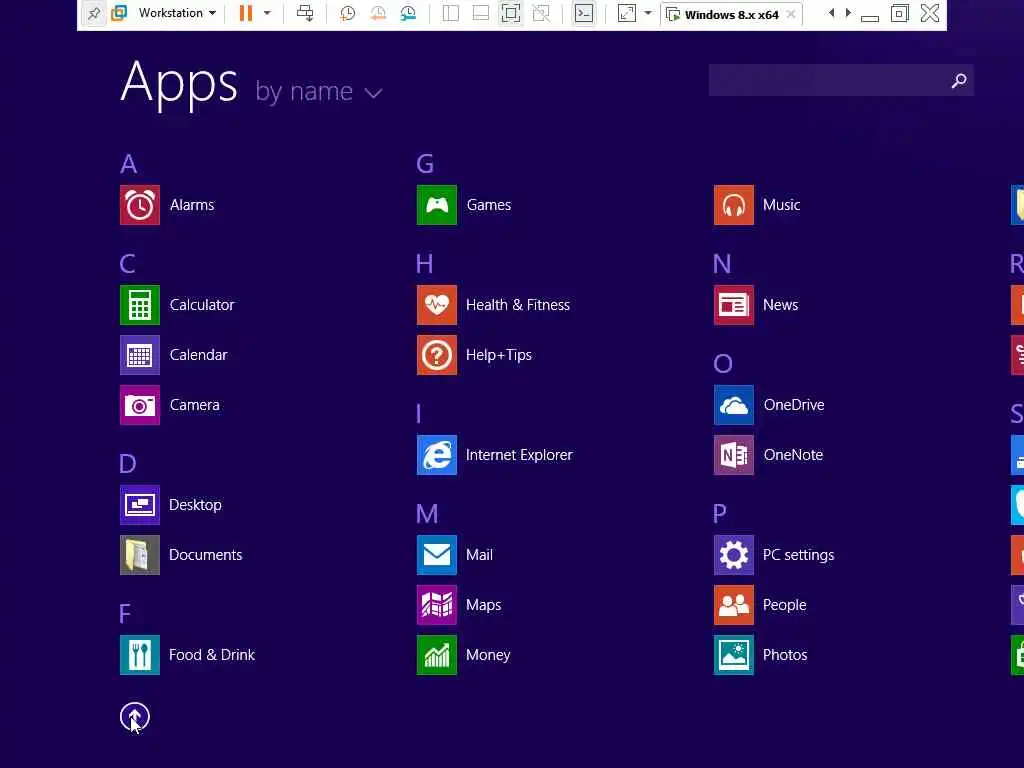Click the 'Apps' title heading
1024x768 pixels.
pos(179,83)
